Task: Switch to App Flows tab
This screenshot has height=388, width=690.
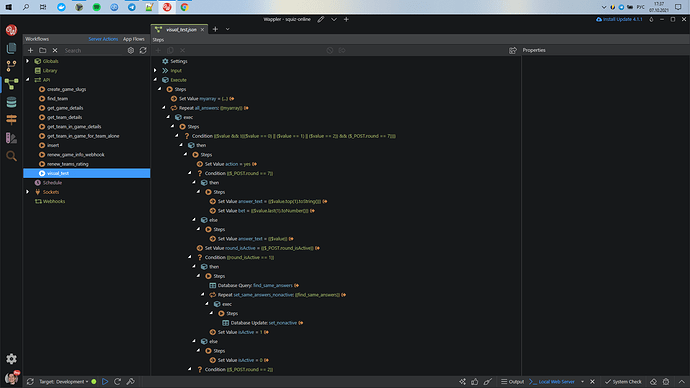Action: coord(133,39)
